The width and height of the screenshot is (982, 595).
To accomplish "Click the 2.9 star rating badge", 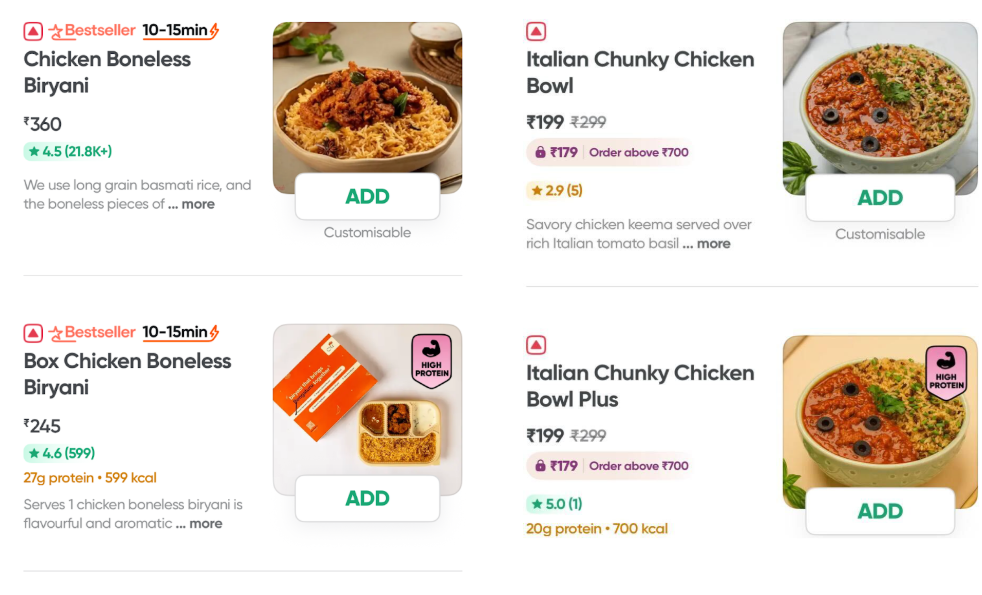I will click(555, 190).
